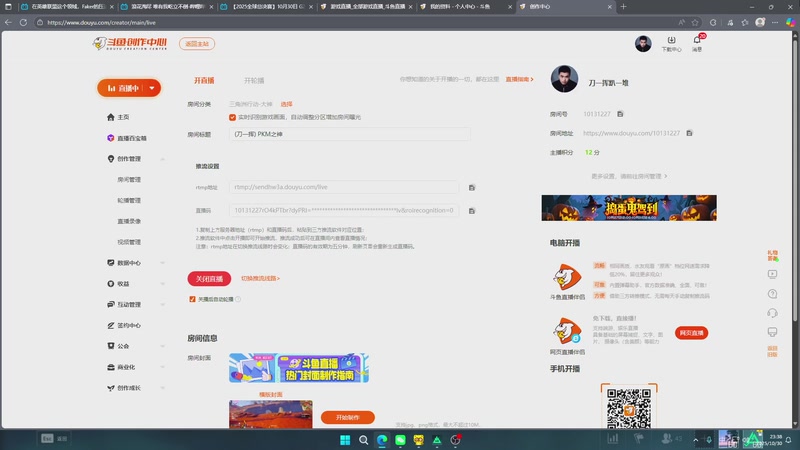Open the 直播指南 link
The image size is (800, 450).
519,80
